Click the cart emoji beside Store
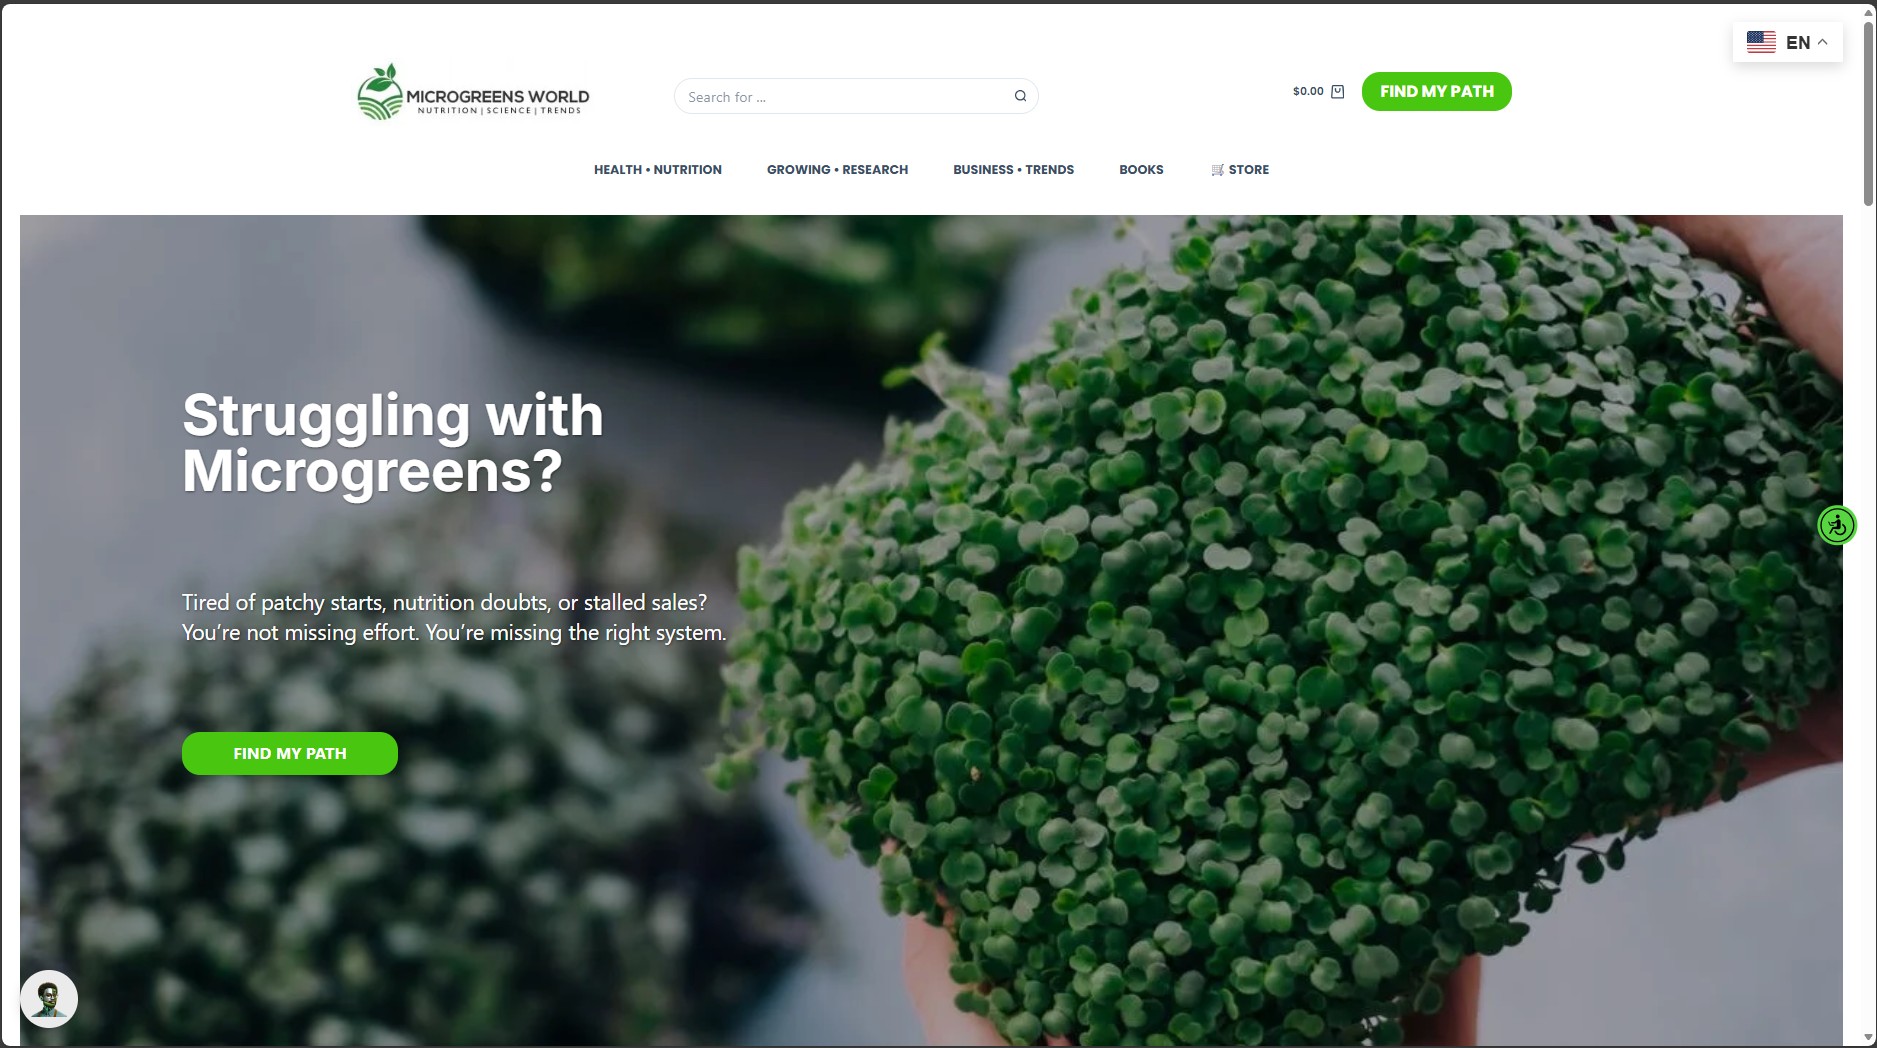The height and width of the screenshot is (1048, 1877). pyautogui.click(x=1217, y=170)
